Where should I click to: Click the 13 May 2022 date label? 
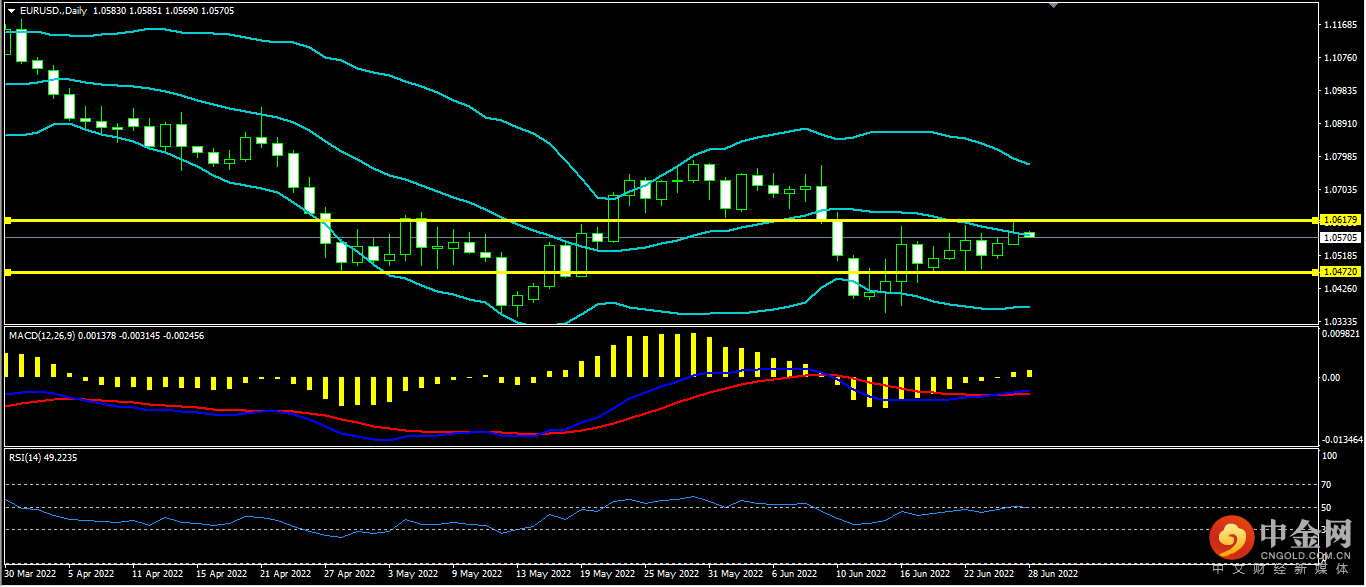tap(543, 575)
